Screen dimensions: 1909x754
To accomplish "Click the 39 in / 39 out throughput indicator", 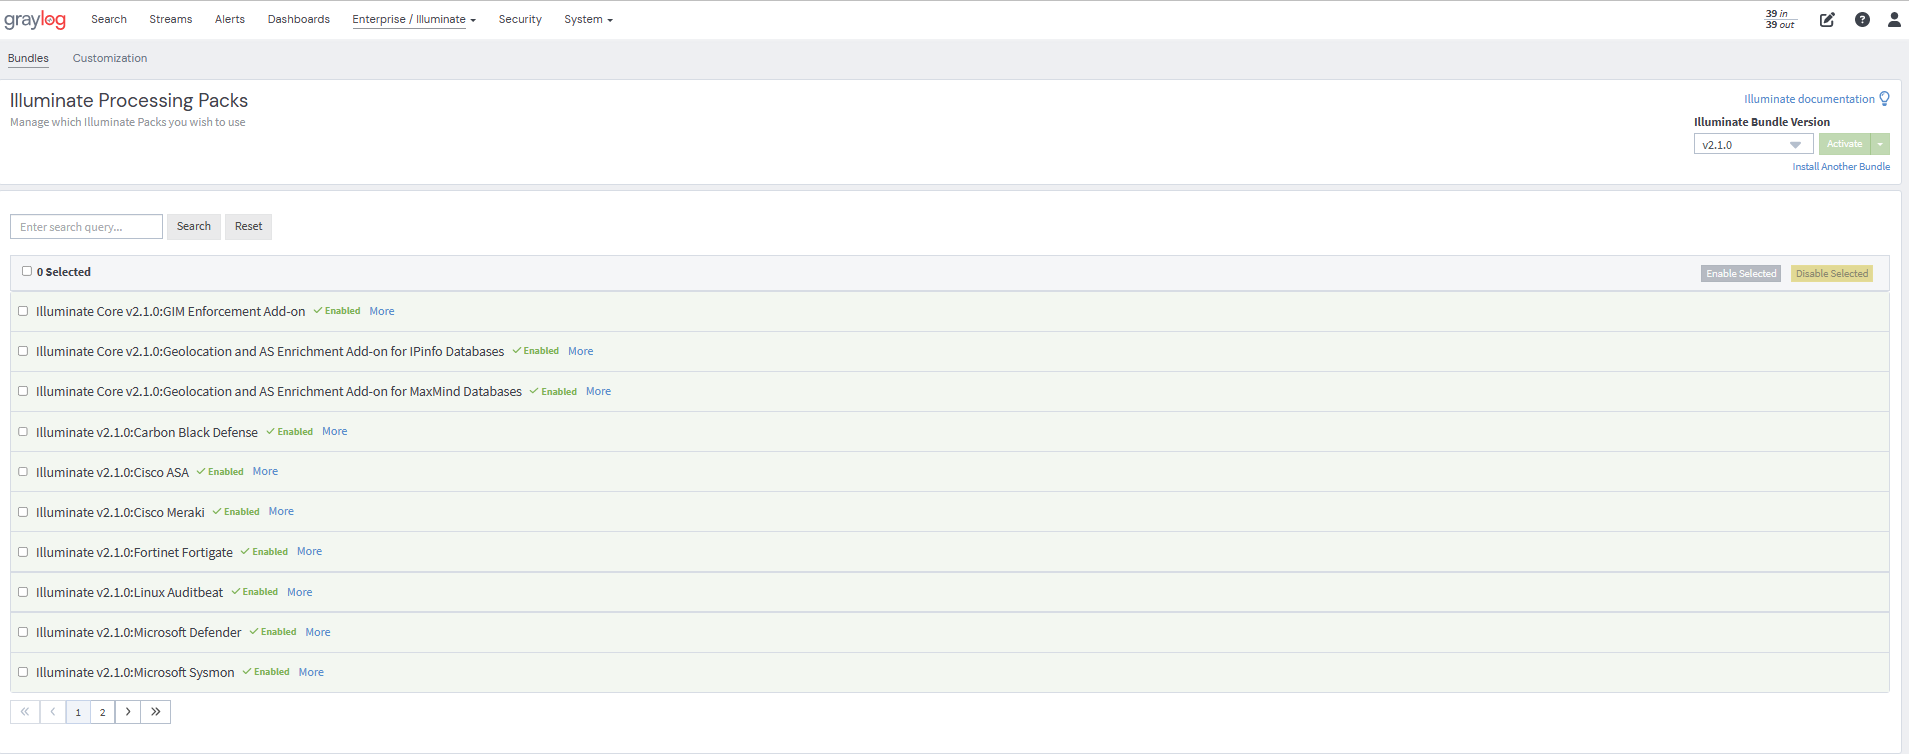I will click(1780, 19).
